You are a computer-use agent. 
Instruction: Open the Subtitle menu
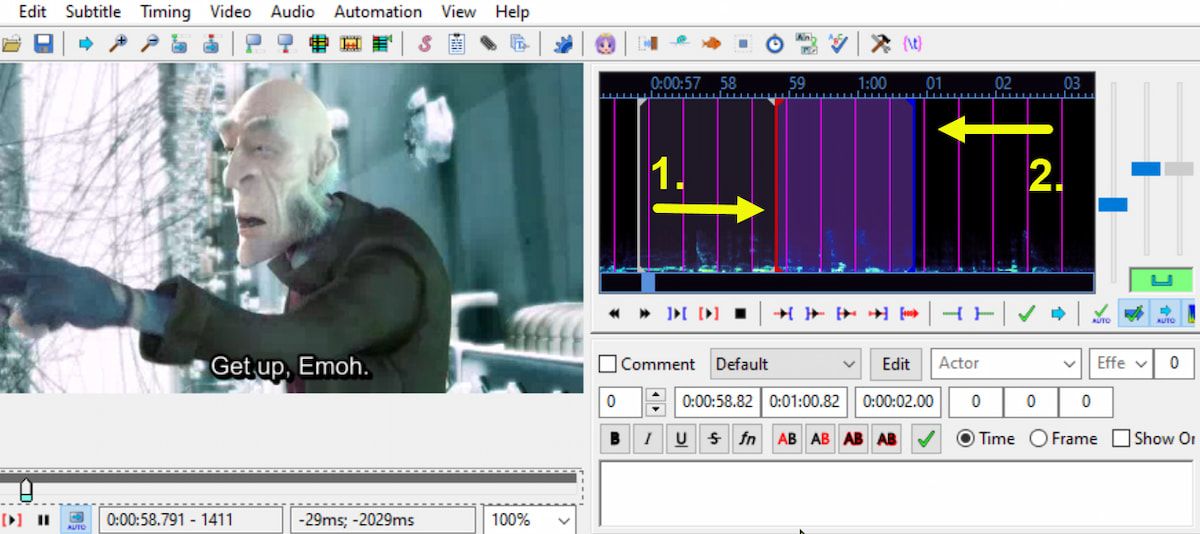[x=93, y=12]
